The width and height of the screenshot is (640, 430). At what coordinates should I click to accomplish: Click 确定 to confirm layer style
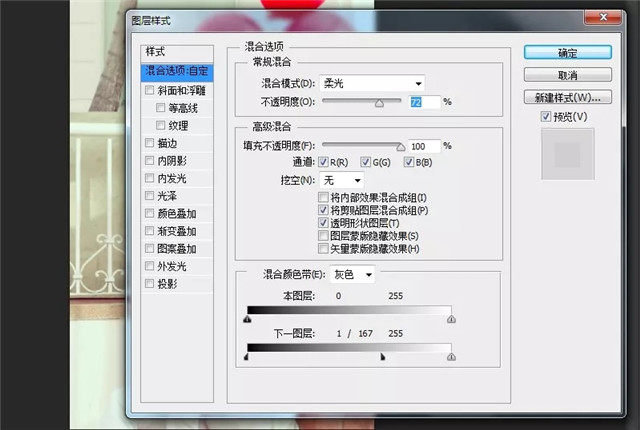(x=567, y=53)
